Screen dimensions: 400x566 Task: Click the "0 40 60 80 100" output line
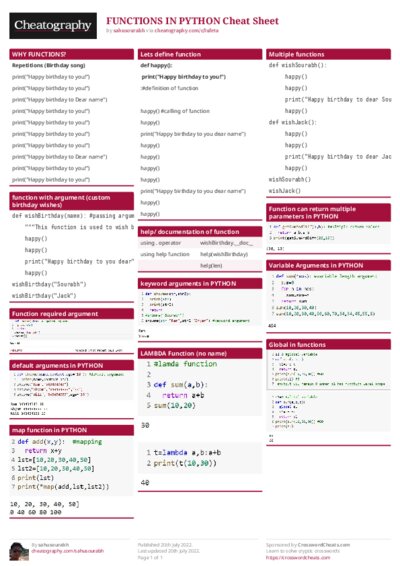point(36,512)
